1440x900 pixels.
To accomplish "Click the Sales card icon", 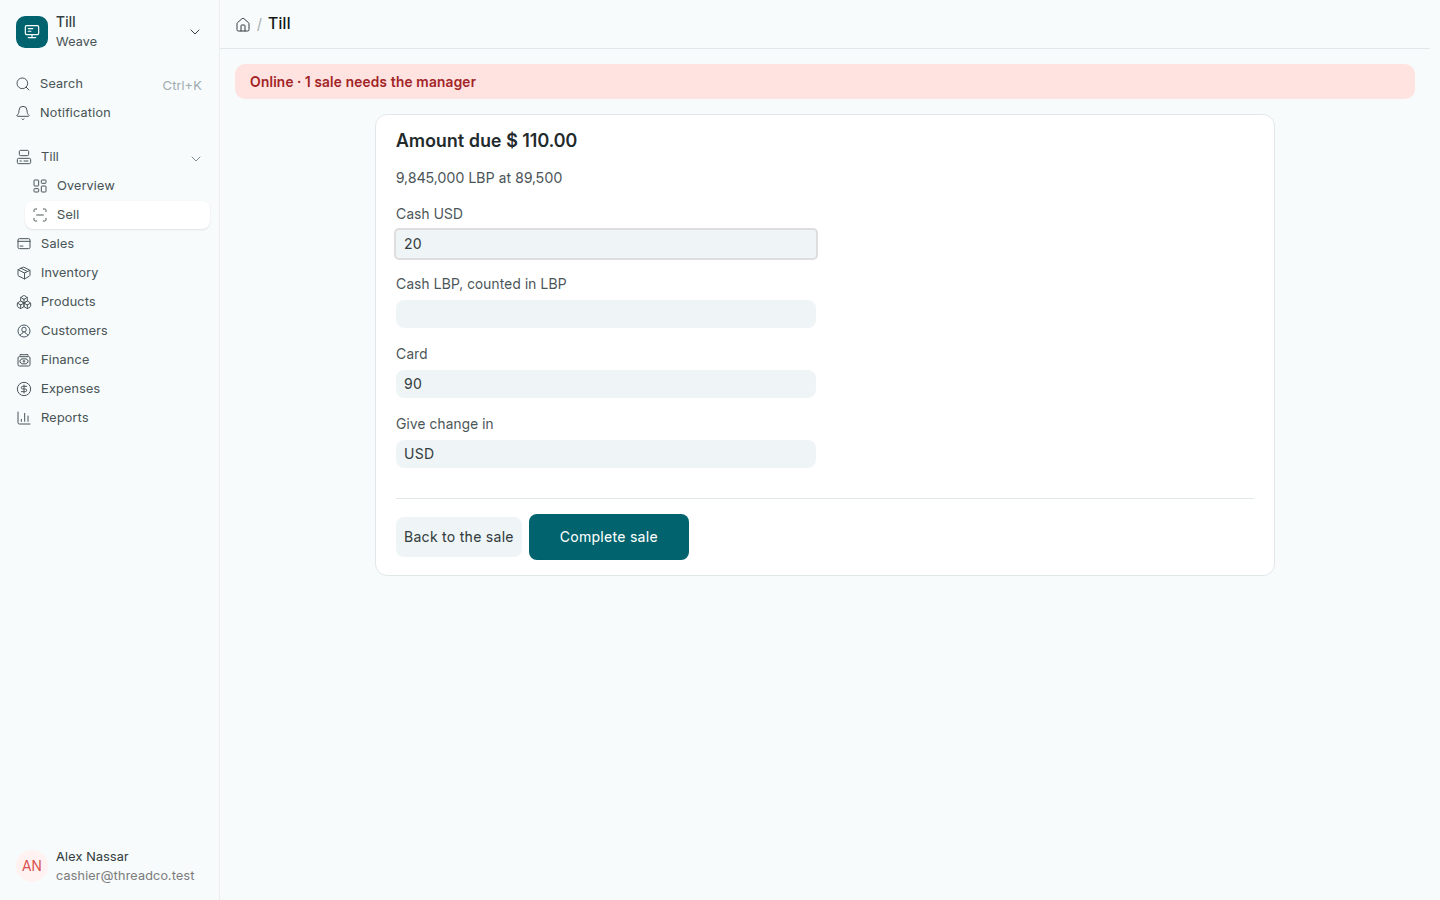I will pos(24,244).
